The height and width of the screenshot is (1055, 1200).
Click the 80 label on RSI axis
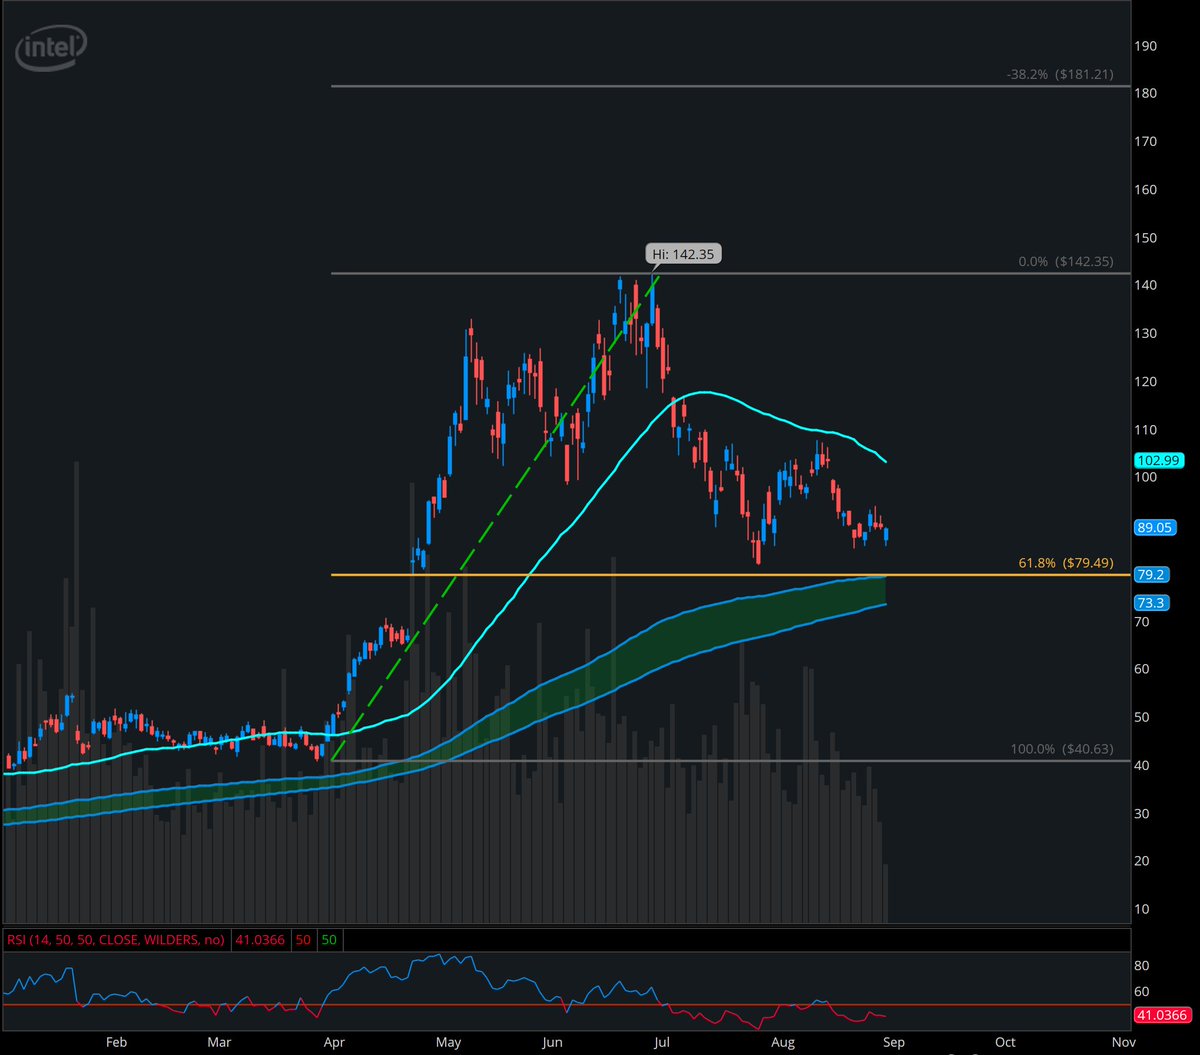tap(1143, 966)
